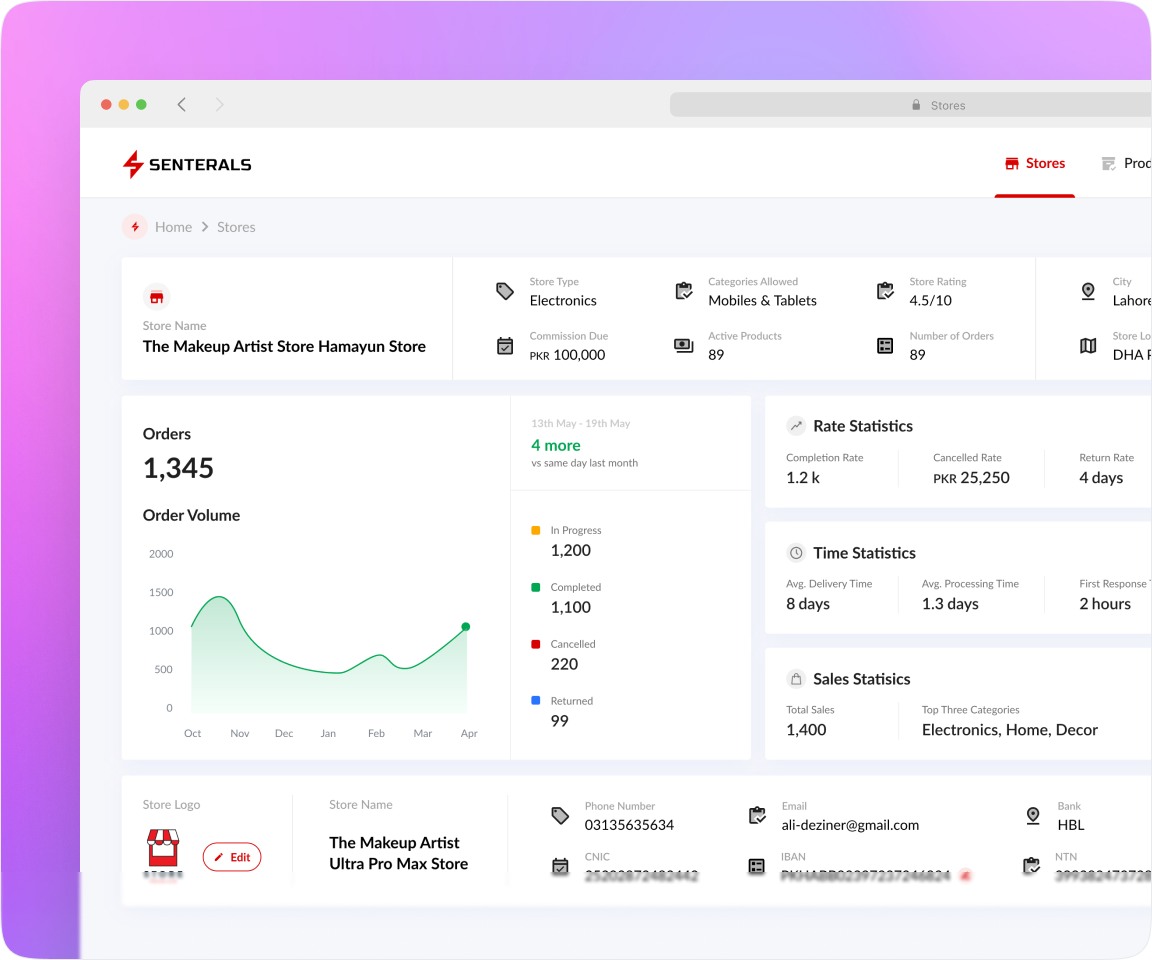Click the green Completed legend swatch

coord(536,587)
